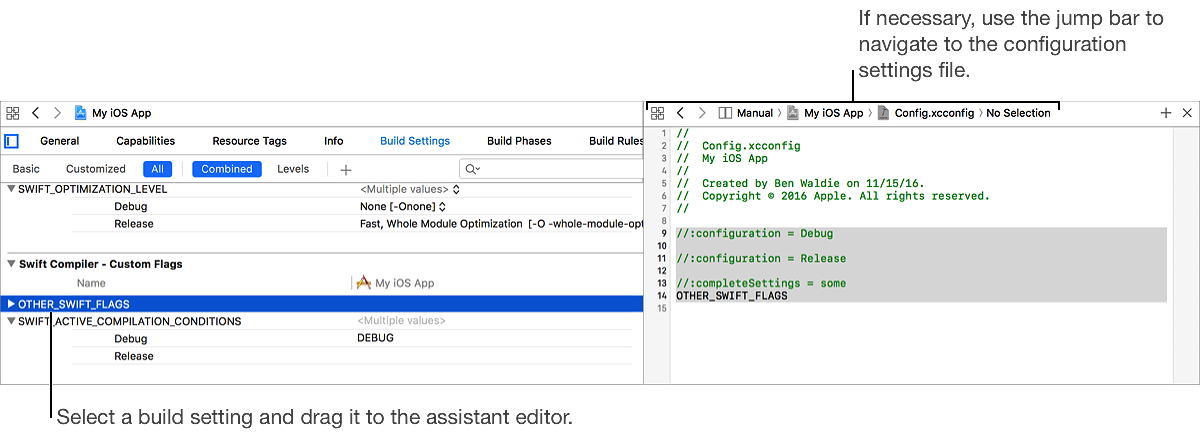Open My iOS App segment in assistant jump bar
This screenshot has height=435, width=1200.
tap(825, 114)
